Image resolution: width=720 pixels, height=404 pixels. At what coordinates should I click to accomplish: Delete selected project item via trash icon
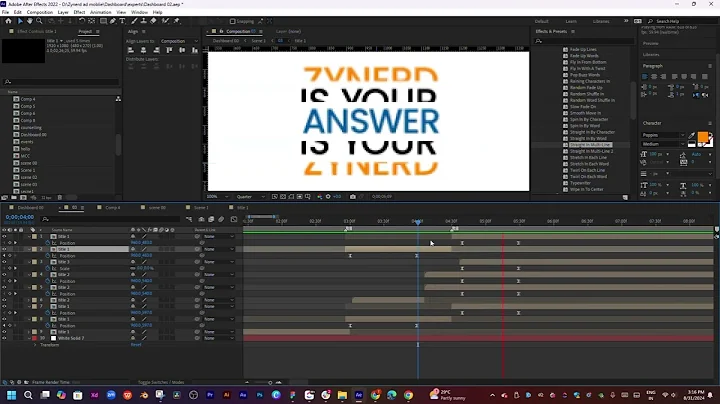point(60,197)
